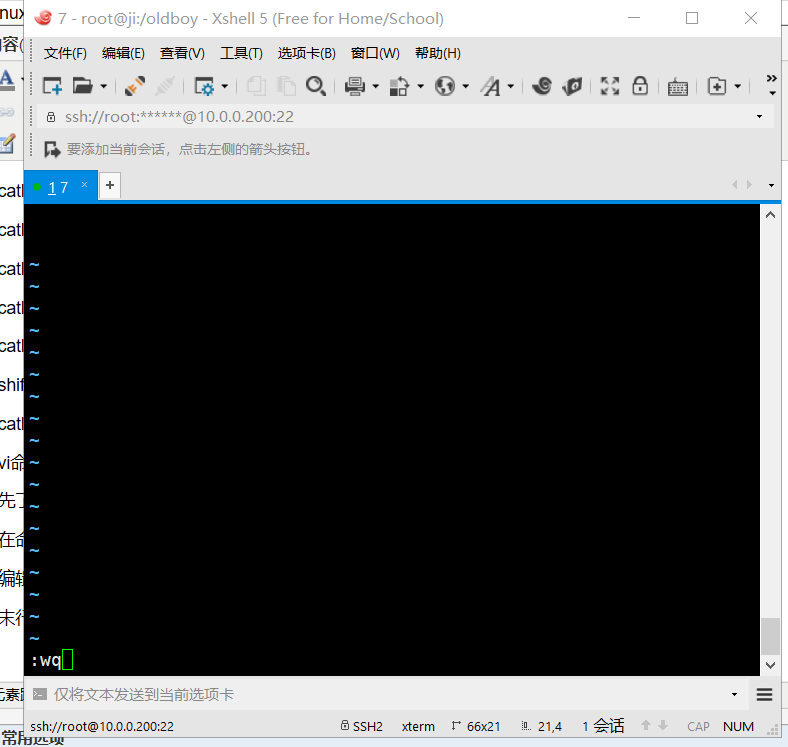Click the CAP indicator in status bar

click(698, 726)
